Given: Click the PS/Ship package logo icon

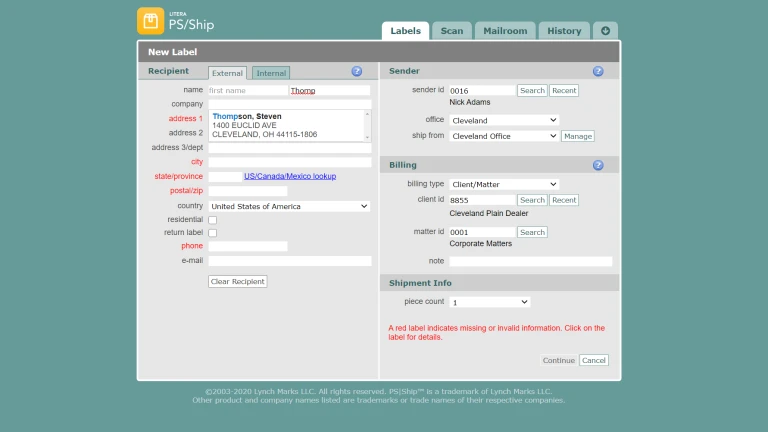Looking at the screenshot, I should pyautogui.click(x=150, y=21).
